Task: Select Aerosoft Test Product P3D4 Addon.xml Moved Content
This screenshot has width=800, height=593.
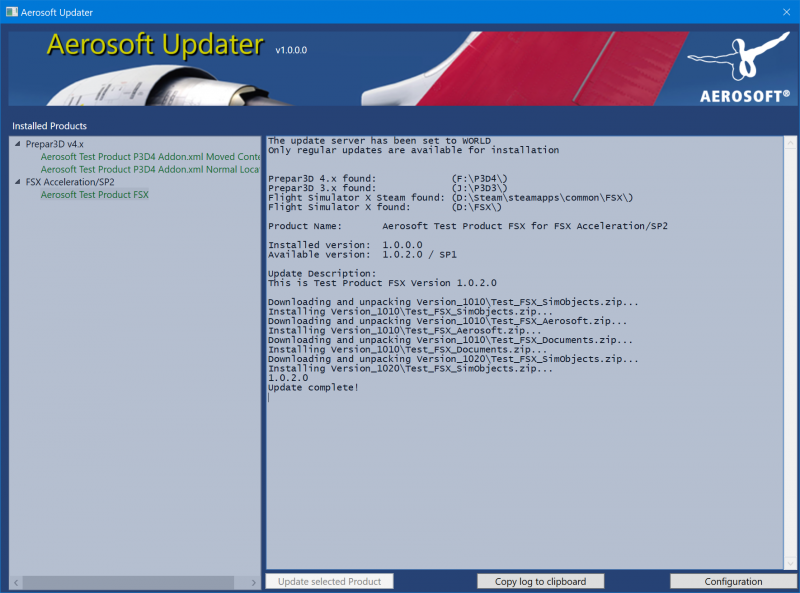Action: [150, 157]
